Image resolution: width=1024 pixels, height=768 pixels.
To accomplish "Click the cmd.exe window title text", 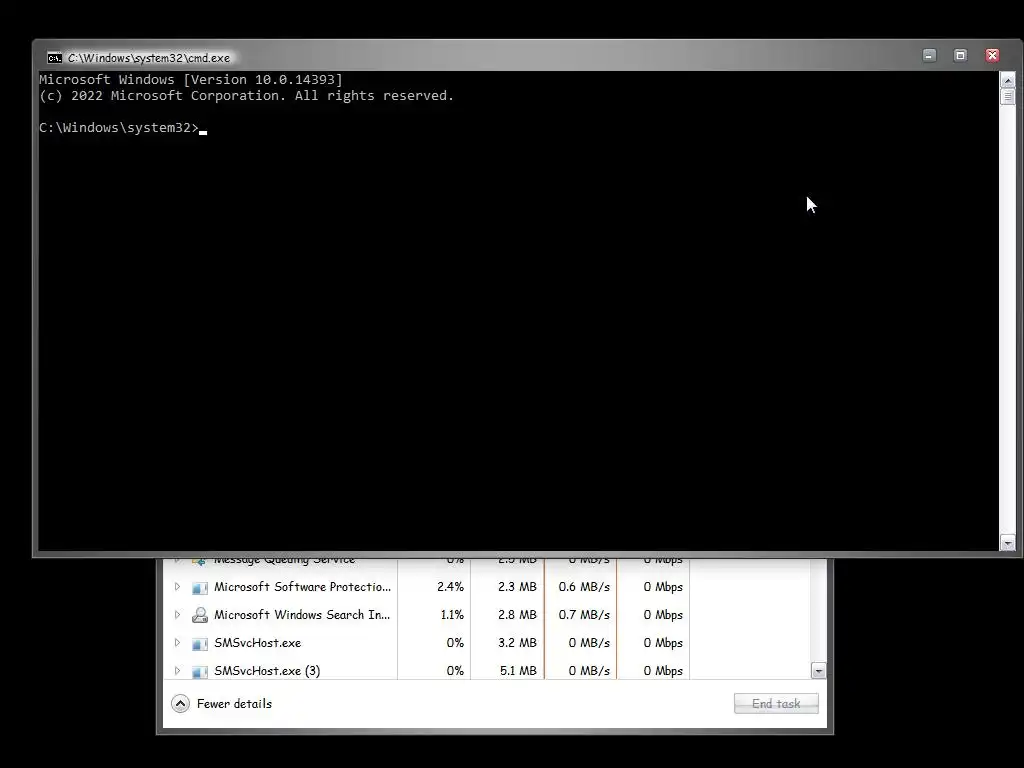I will [149, 57].
